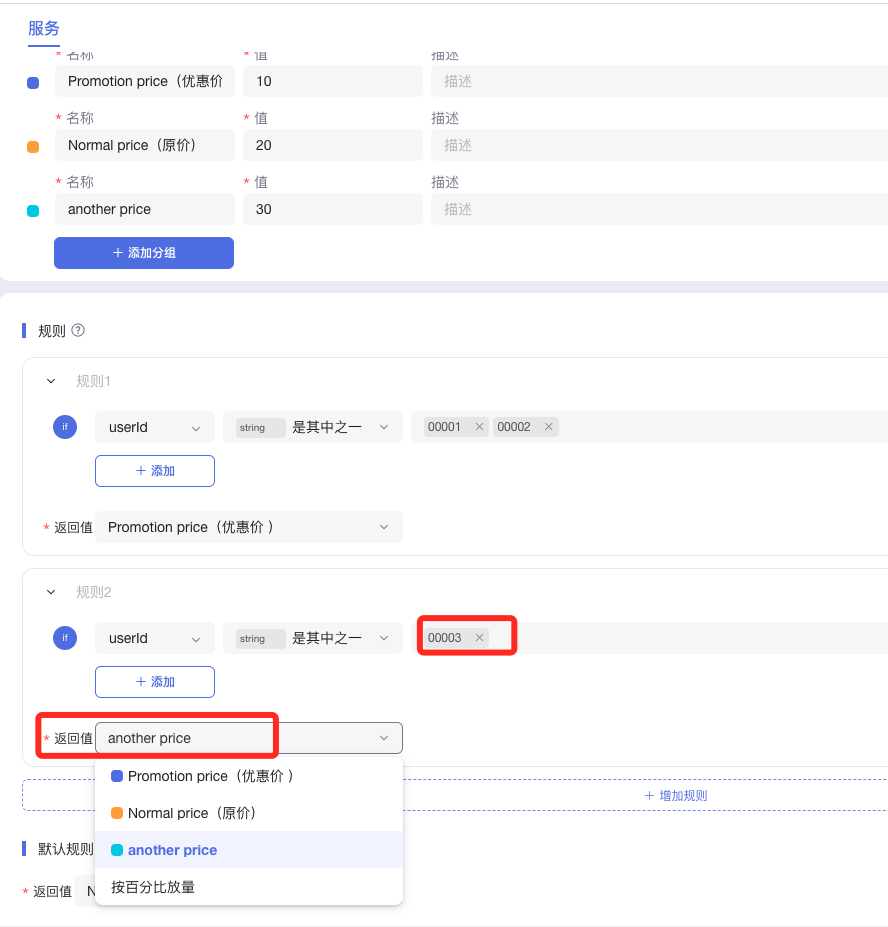
Task: Select Promotion price（优惠价）from dropdown list
Action: point(210,776)
